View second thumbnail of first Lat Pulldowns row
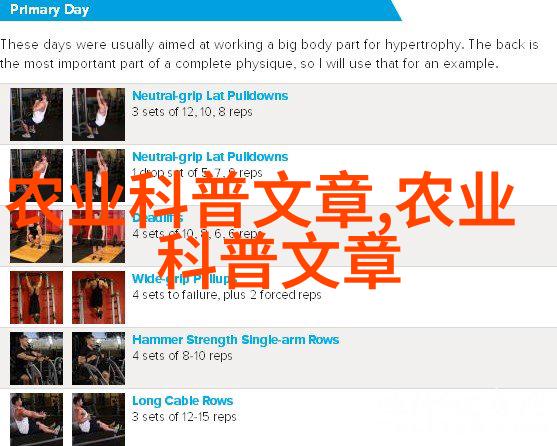This screenshot has width=557, height=446. pos(98,114)
